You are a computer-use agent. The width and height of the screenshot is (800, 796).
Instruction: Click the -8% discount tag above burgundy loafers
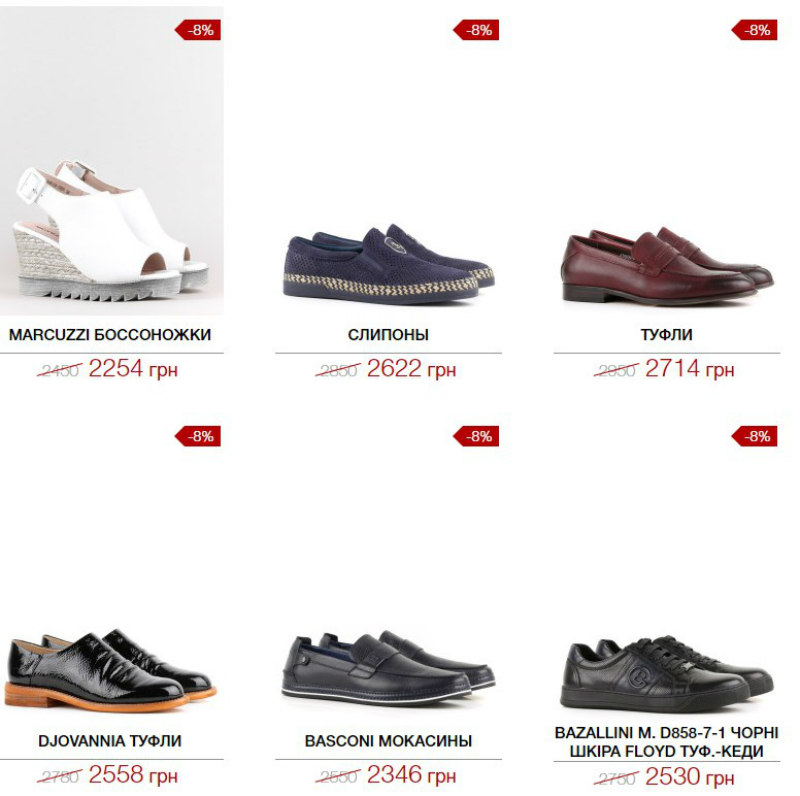[x=755, y=30]
